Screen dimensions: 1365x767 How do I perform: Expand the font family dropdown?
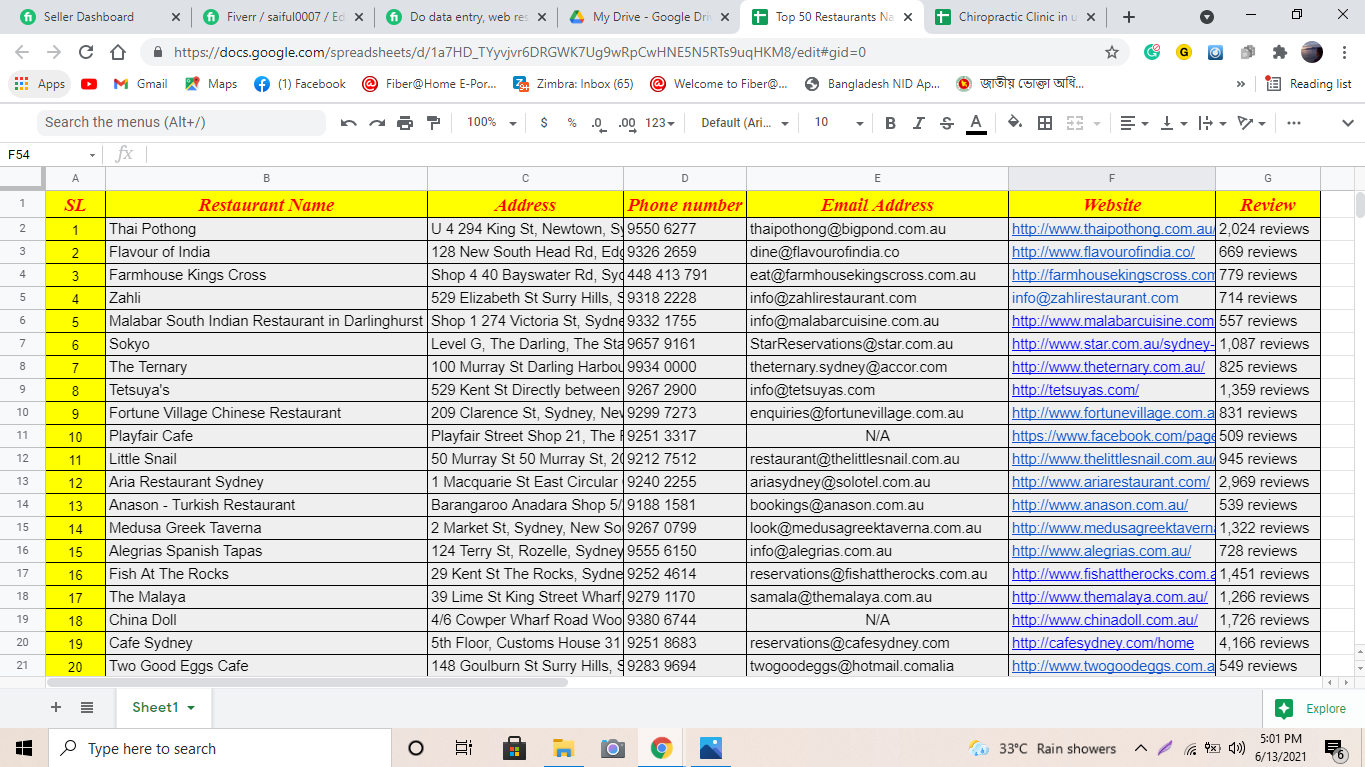point(744,123)
